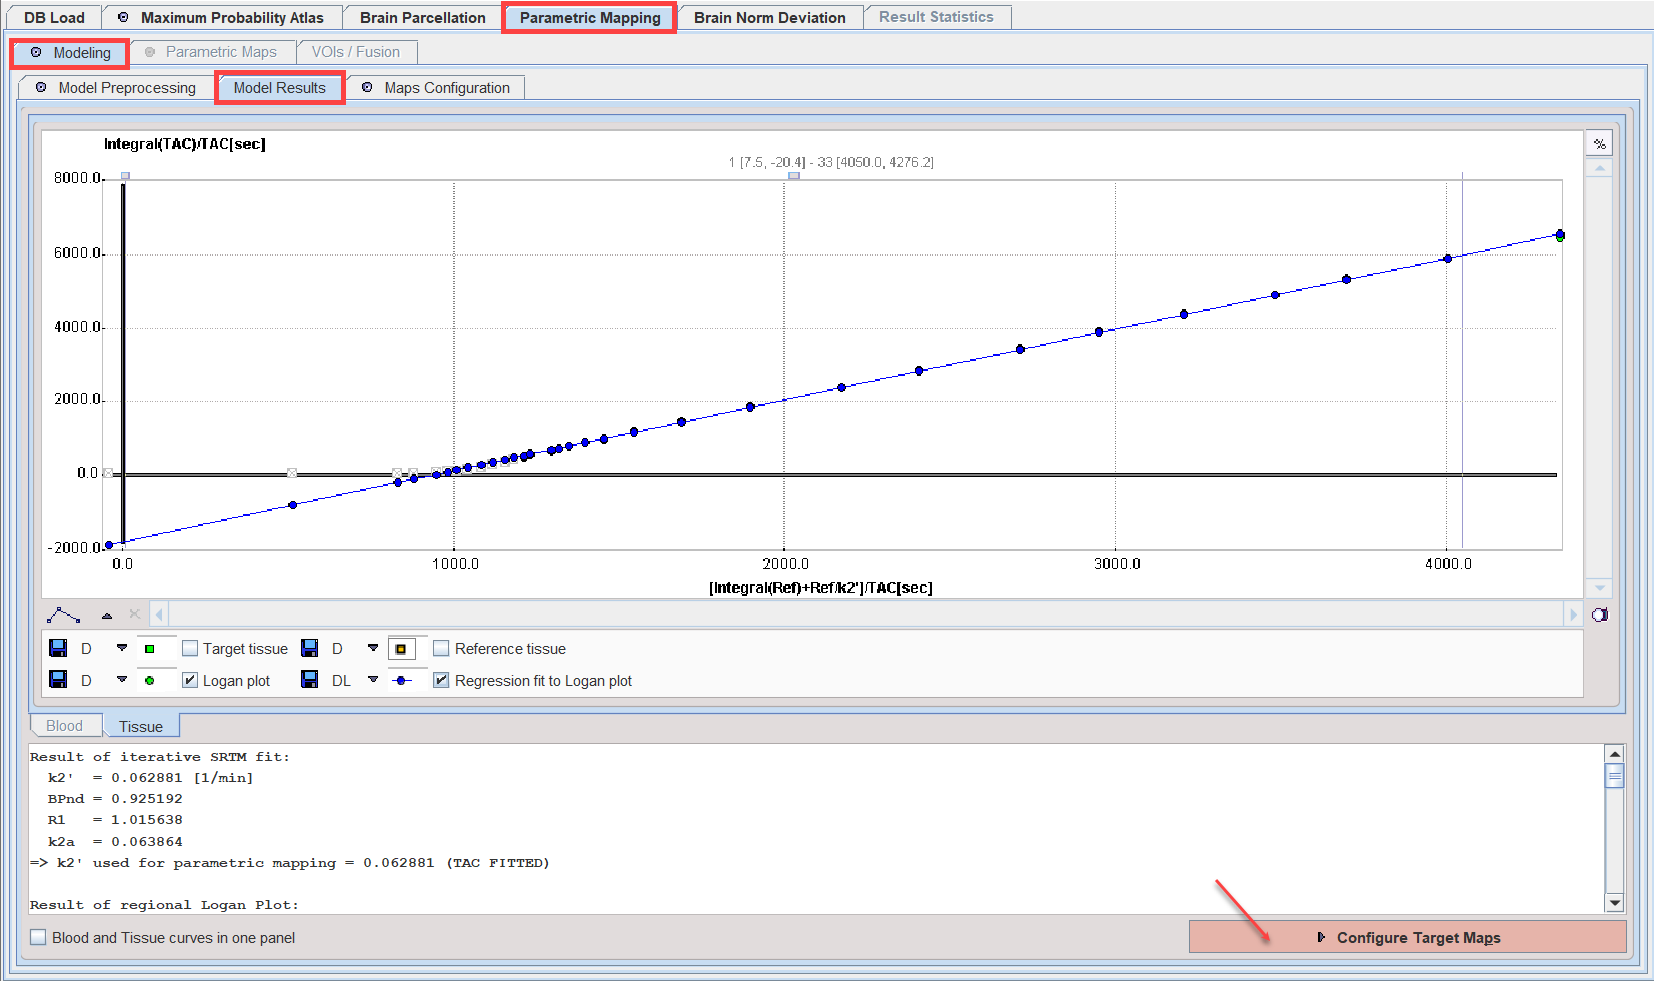Viewport: 1654px width, 981px height.
Task: Open Reference tissue curve style dropdown arrow
Action: click(373, 648)
